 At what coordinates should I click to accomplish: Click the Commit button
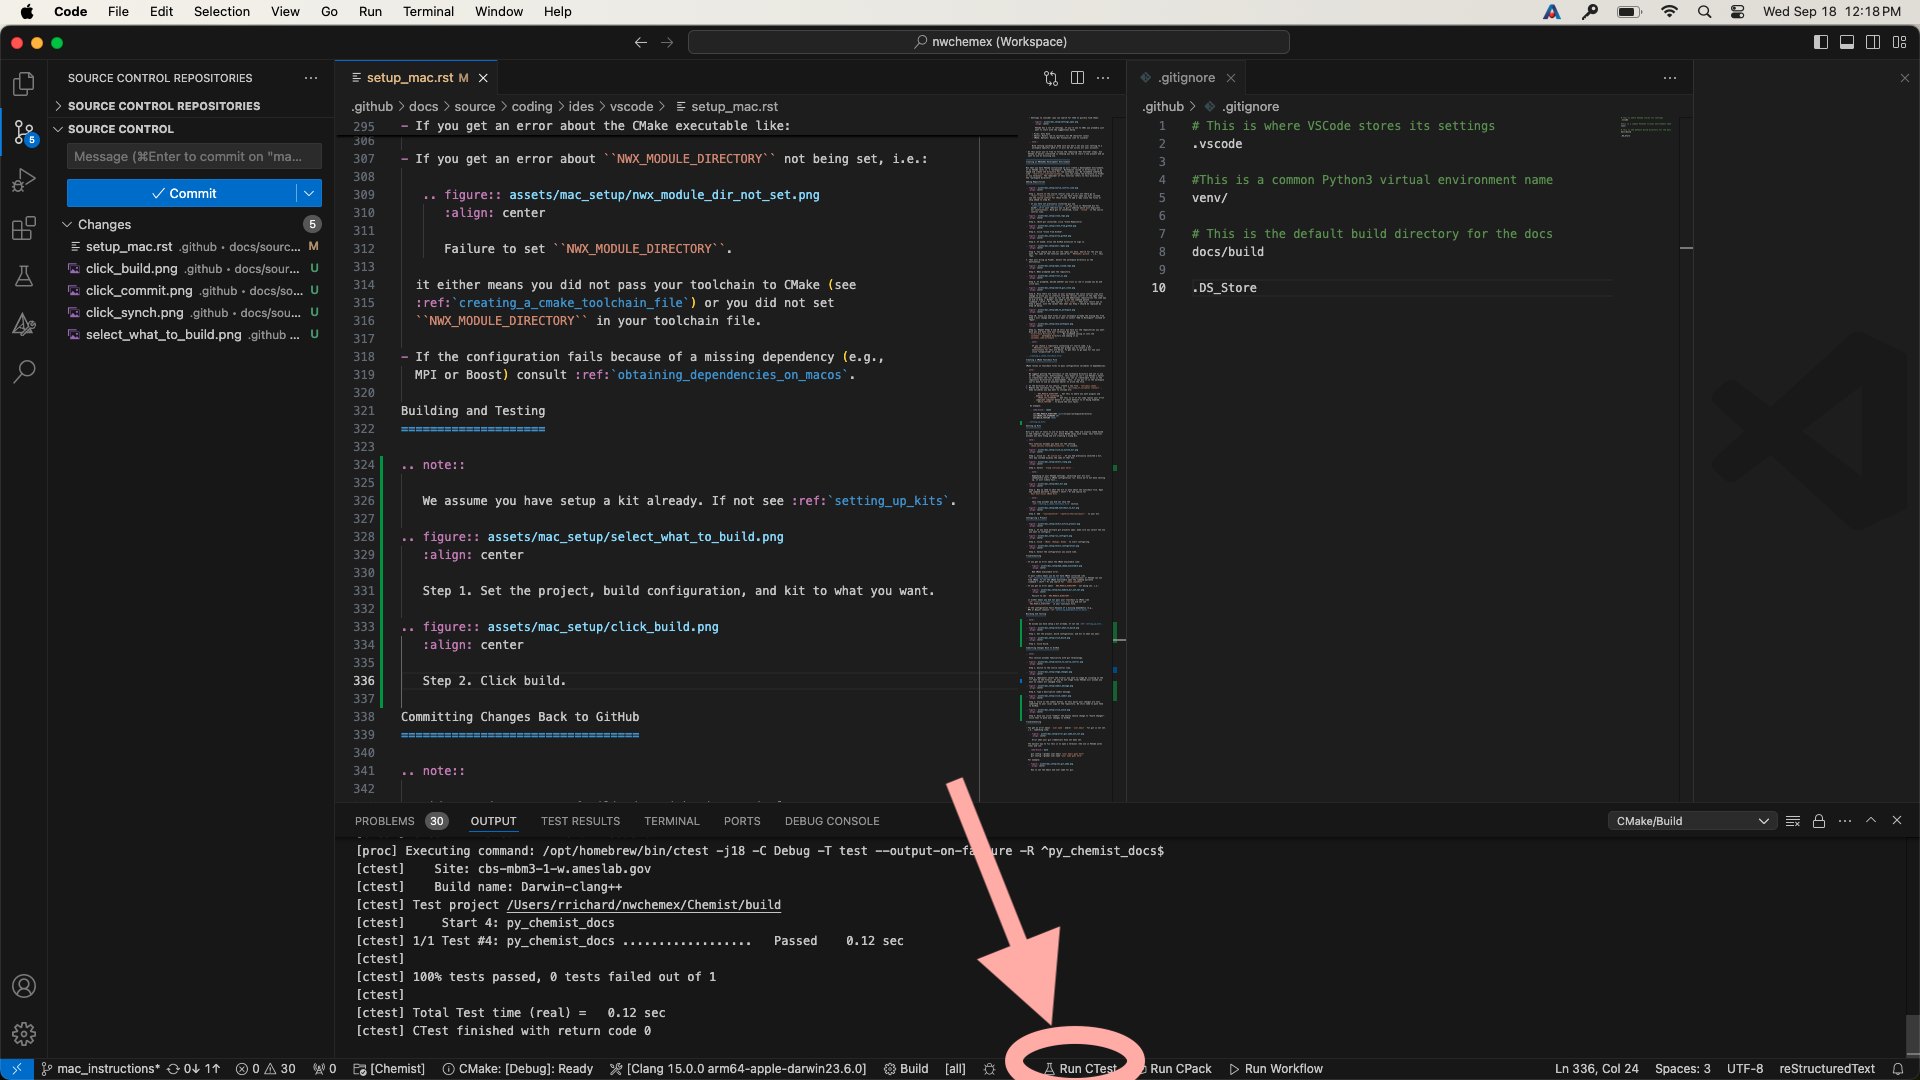click(181, 194)
